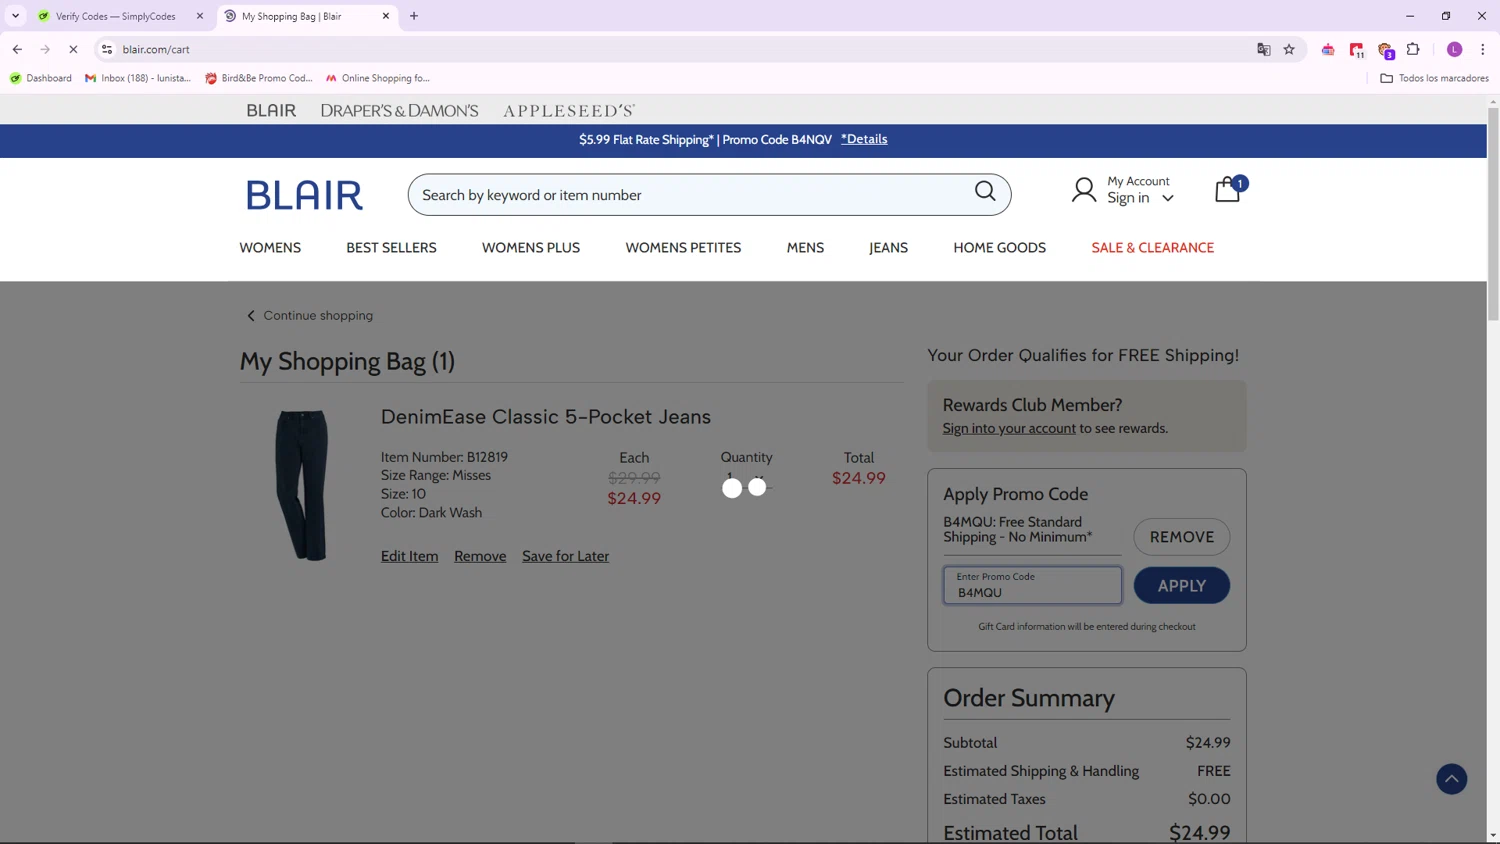Open the WOMENS PLUS menu
Screen dimensions: 1500x844
click(x=531, y=248)
